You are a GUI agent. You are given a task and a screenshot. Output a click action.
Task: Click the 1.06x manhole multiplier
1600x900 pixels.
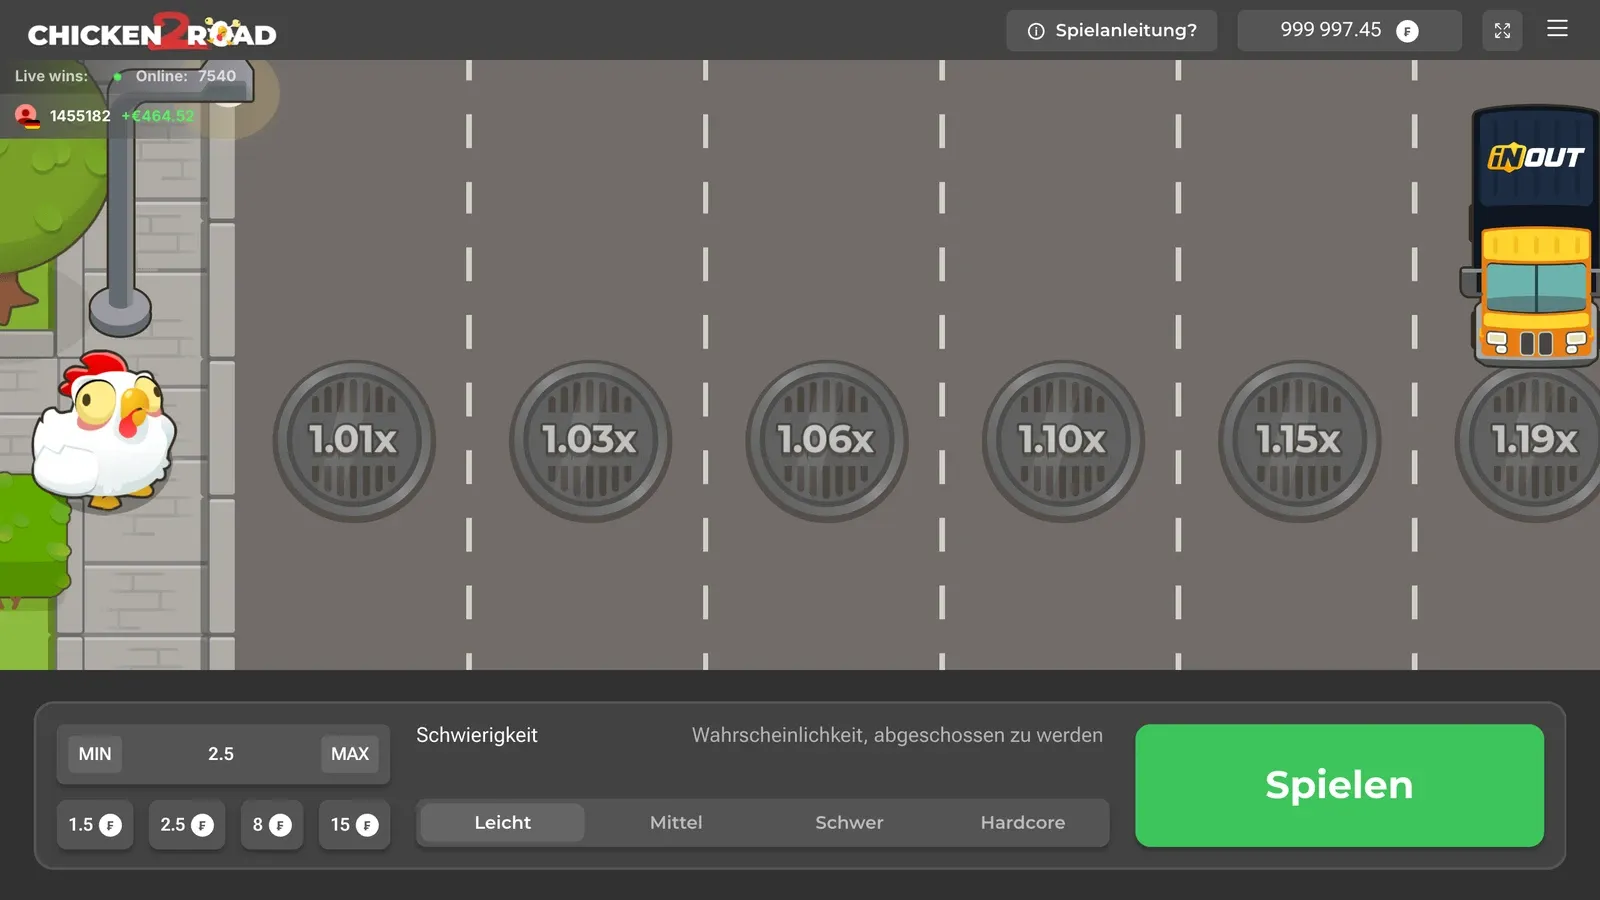click(826, 441)
